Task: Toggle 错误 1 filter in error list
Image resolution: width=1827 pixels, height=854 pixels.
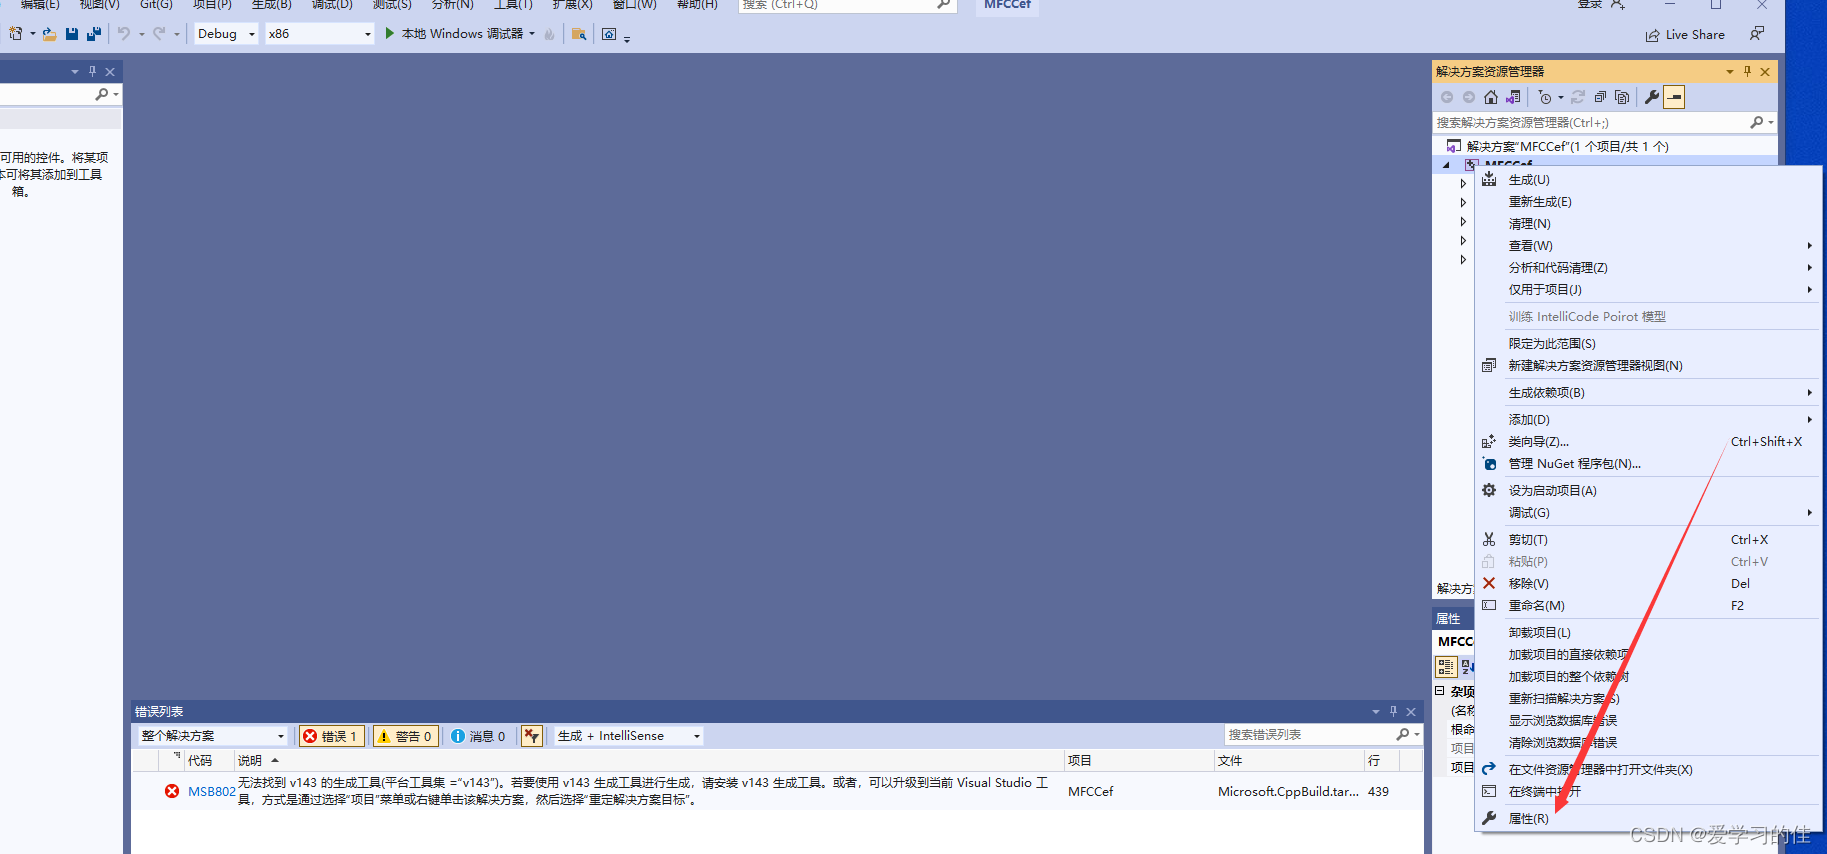Action: click(332, 736)
